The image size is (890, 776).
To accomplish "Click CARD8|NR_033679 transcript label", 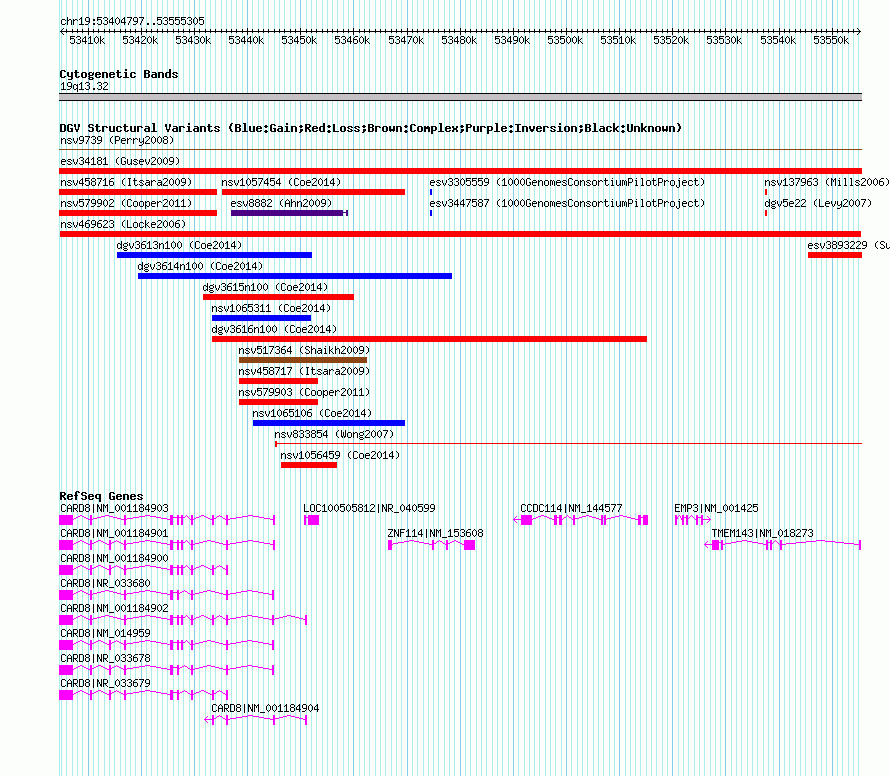I will coord(105,683).
